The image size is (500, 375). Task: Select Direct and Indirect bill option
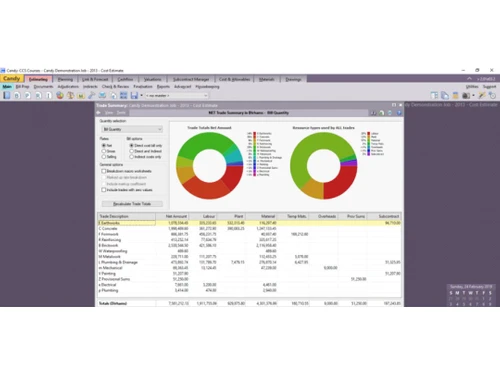click(131, 151)
